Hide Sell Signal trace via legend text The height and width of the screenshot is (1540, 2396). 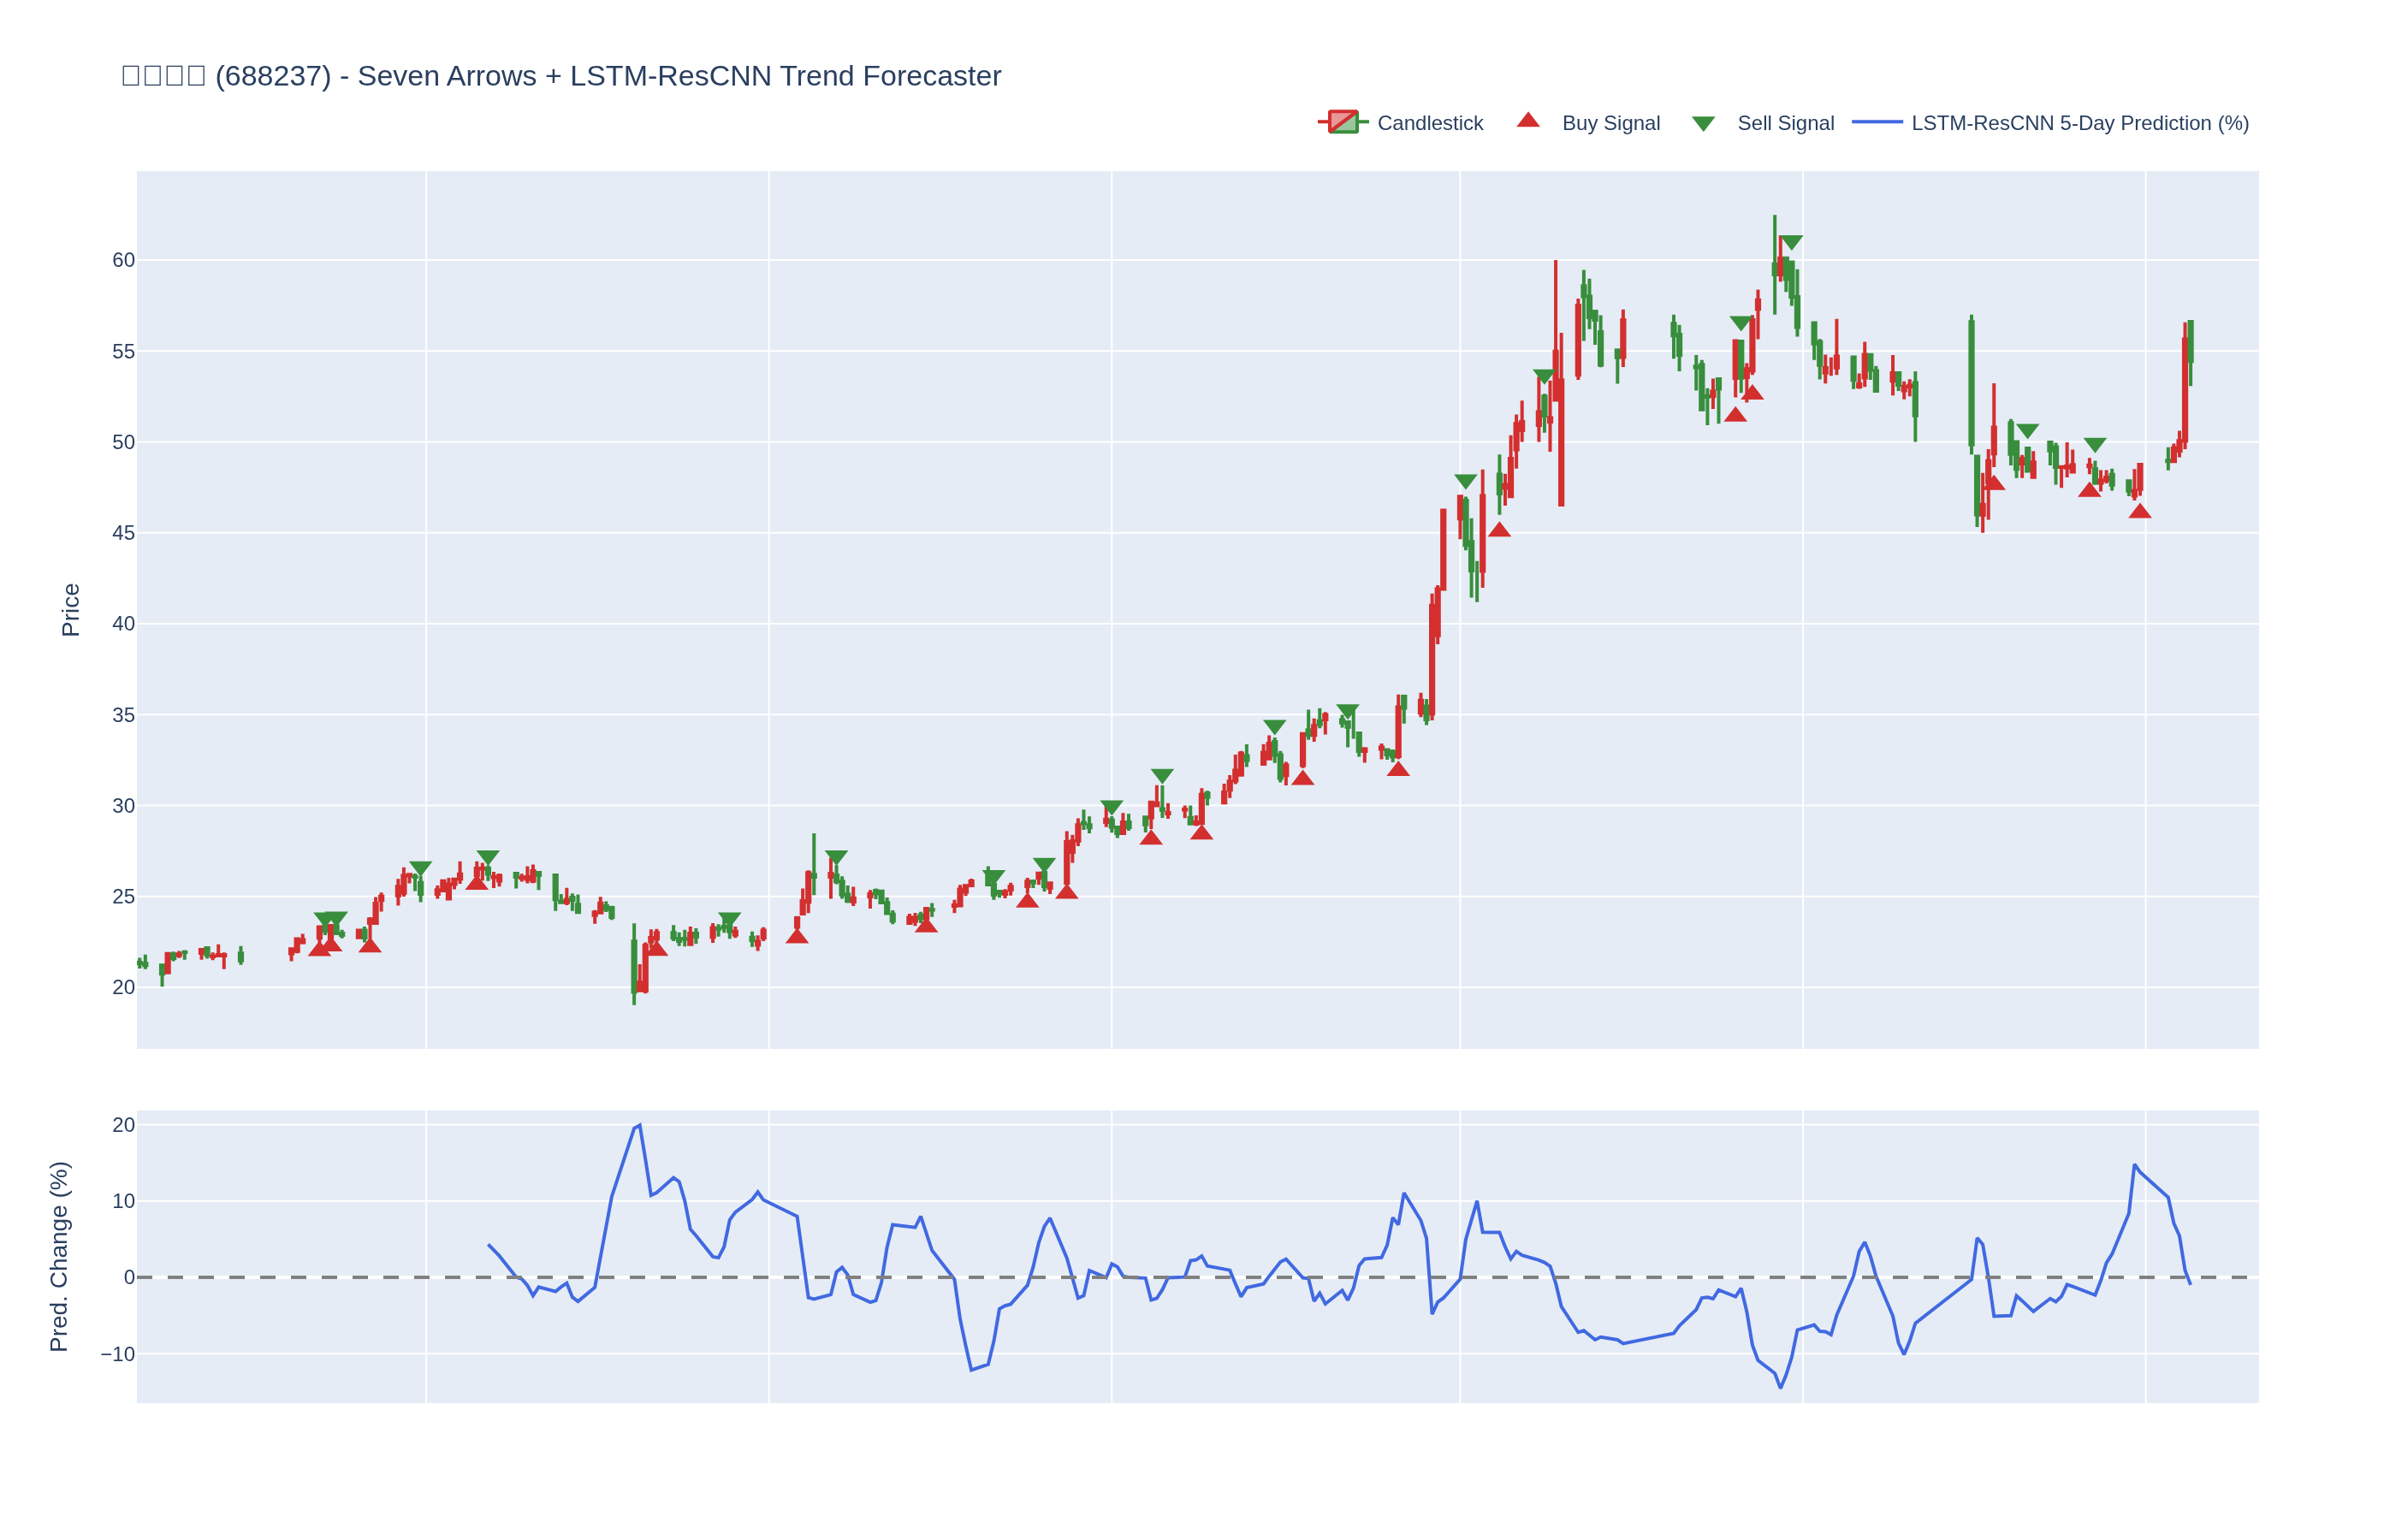click(1785, 123)
